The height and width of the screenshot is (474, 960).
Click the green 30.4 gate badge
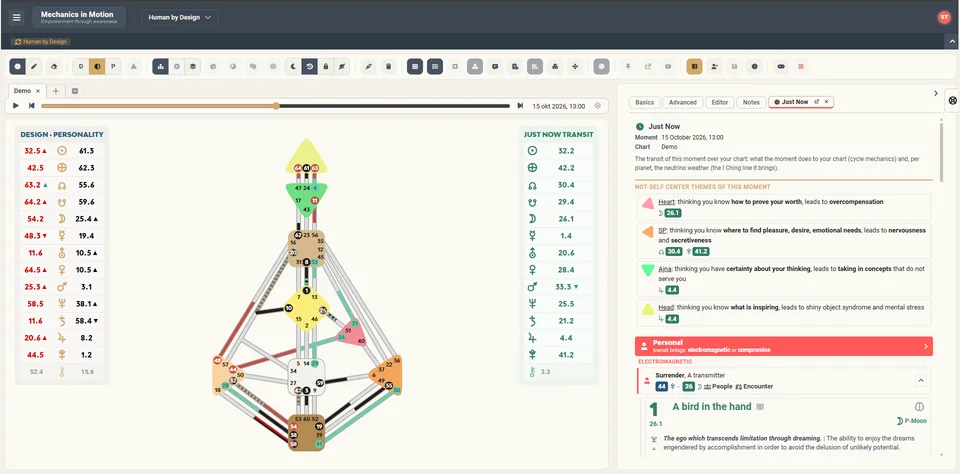673,251
